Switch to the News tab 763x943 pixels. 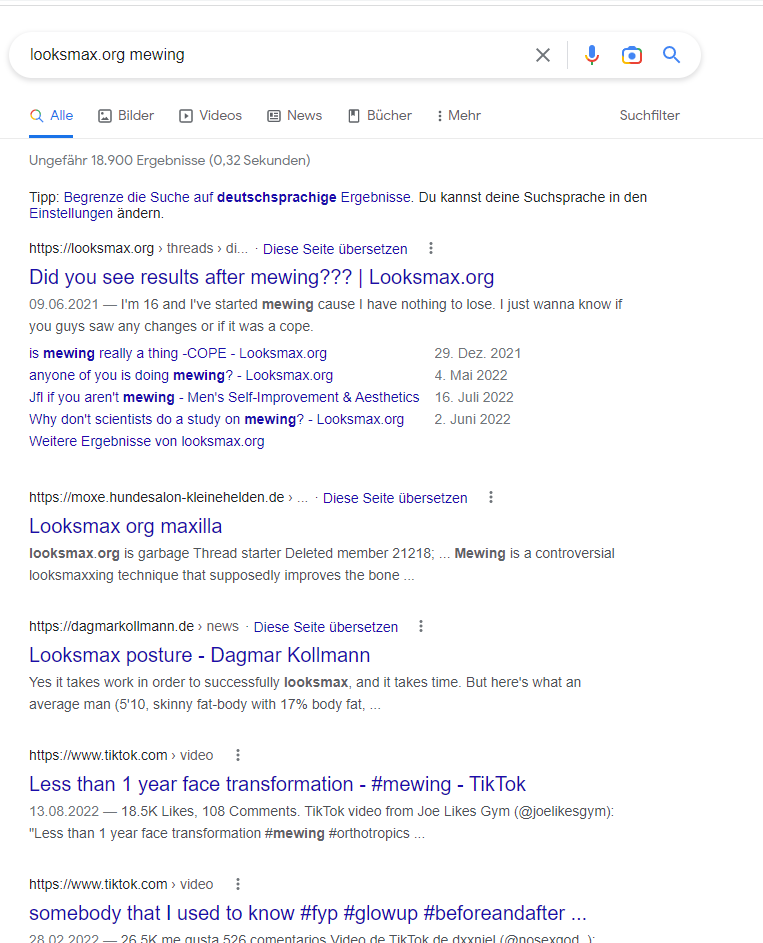pos(295,115)
